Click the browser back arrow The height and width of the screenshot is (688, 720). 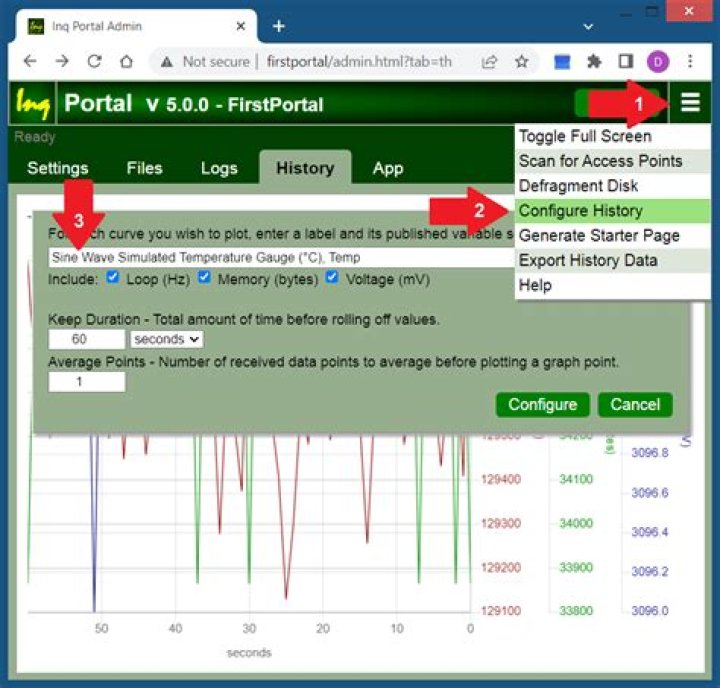click(30, 61)
